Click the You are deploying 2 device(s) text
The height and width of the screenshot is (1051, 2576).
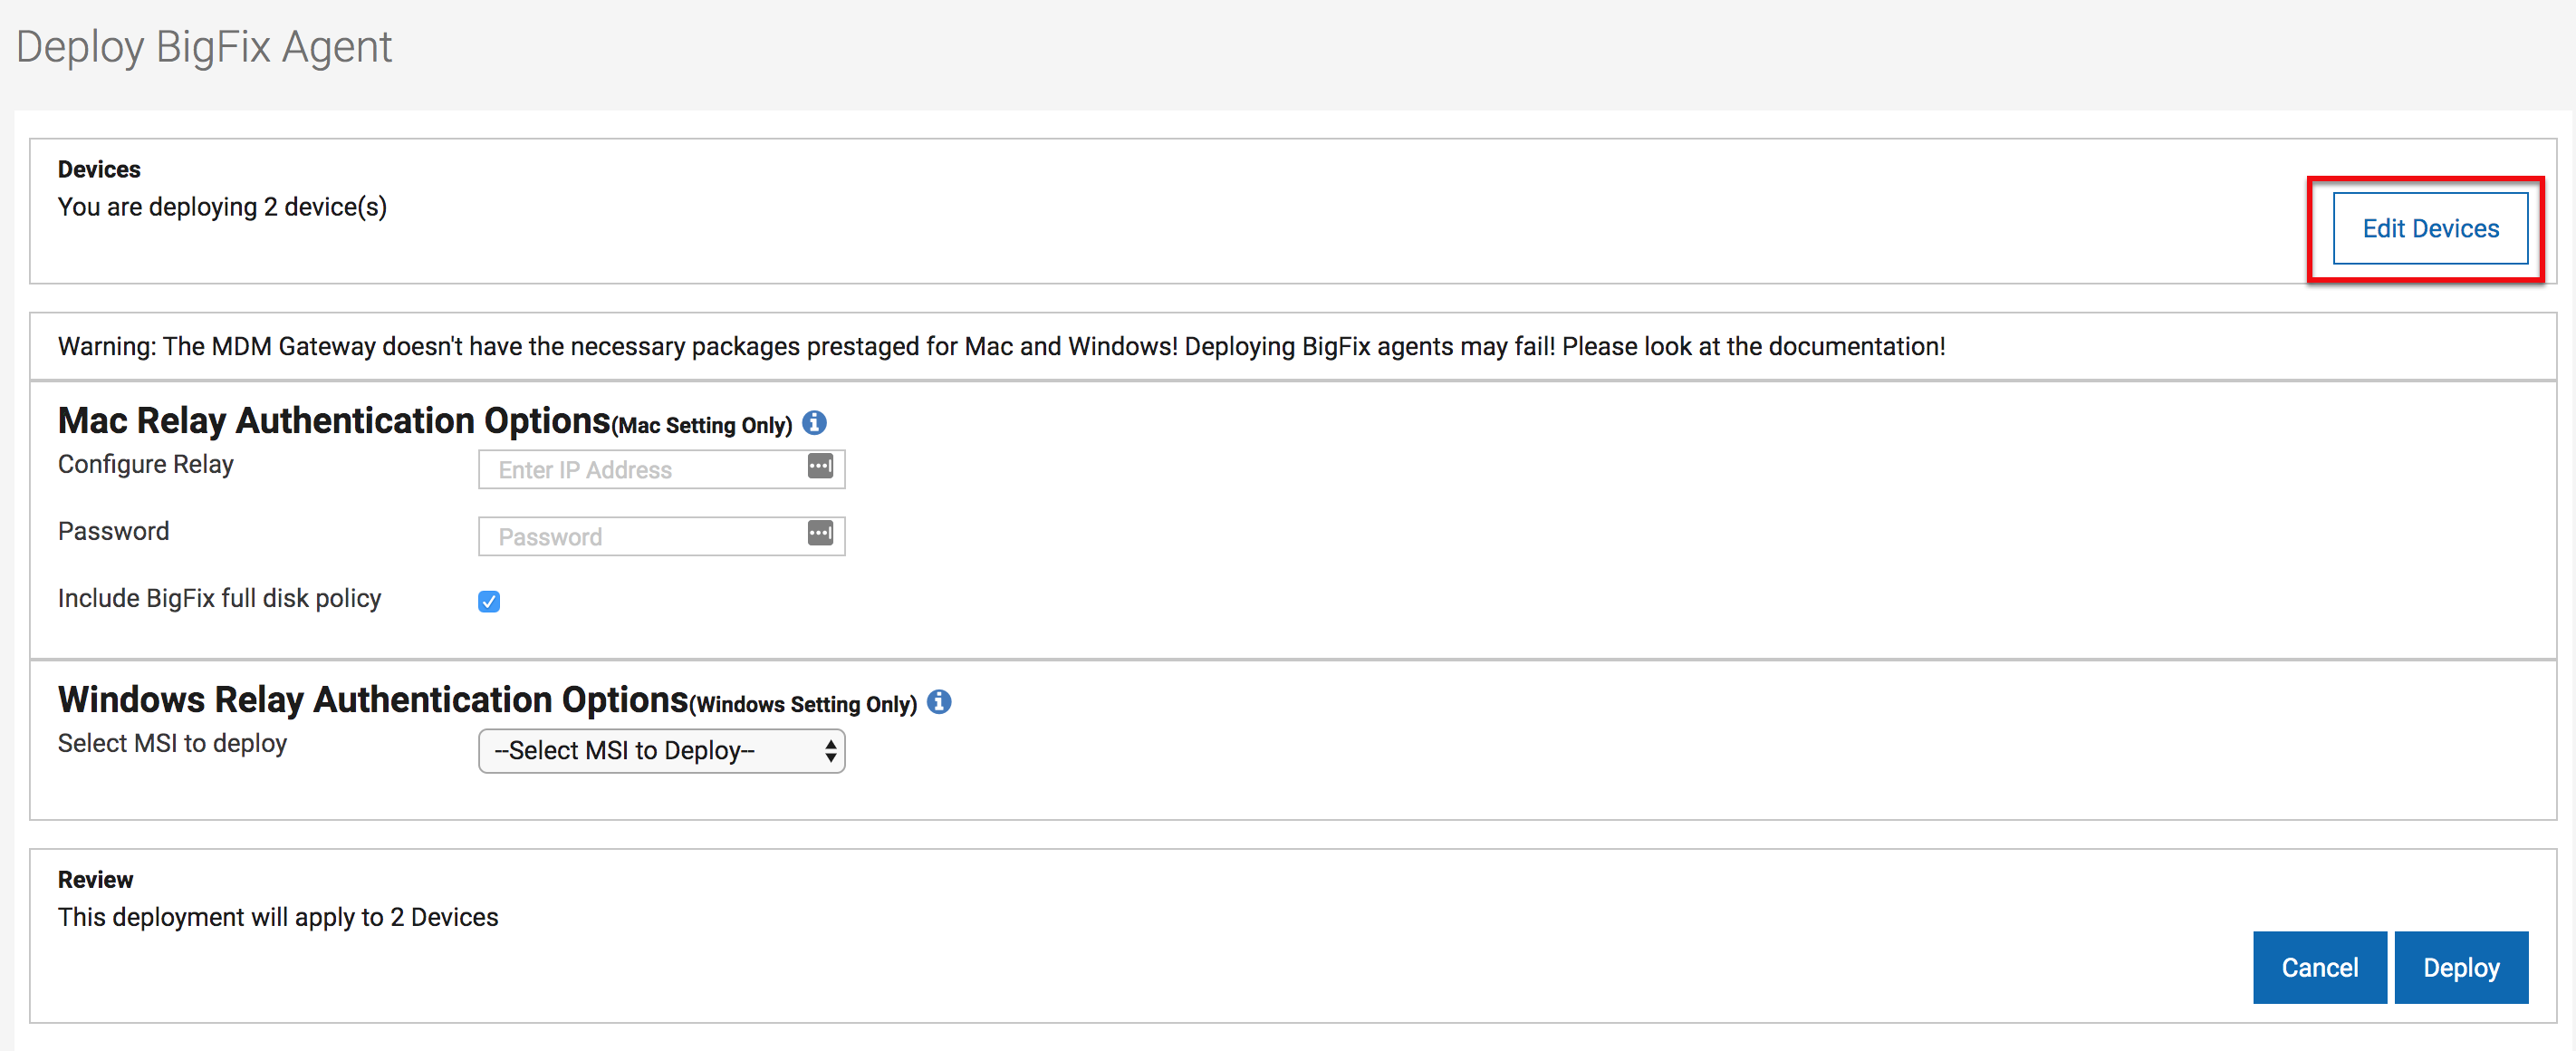222,207
